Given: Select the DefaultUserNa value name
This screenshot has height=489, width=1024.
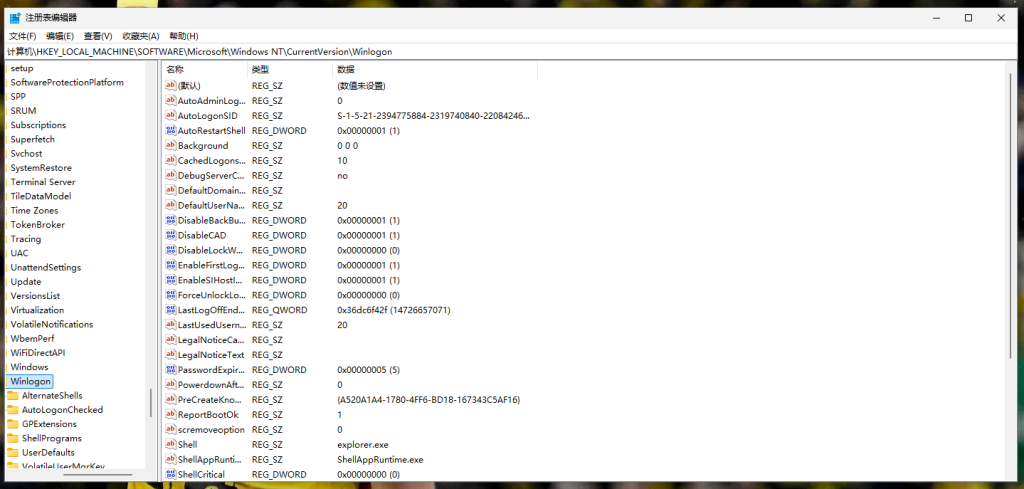Looking at the screenshot, I should [212, 206].
